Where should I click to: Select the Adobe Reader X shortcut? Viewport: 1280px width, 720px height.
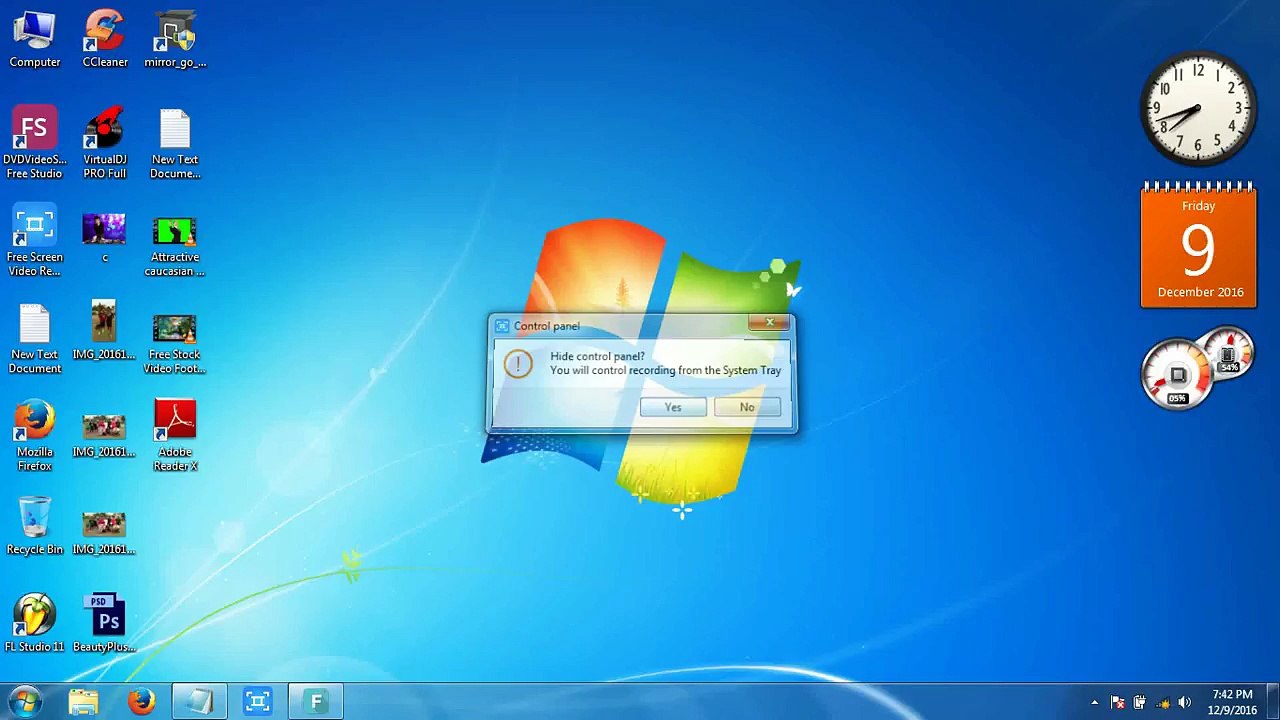[175, 436]
